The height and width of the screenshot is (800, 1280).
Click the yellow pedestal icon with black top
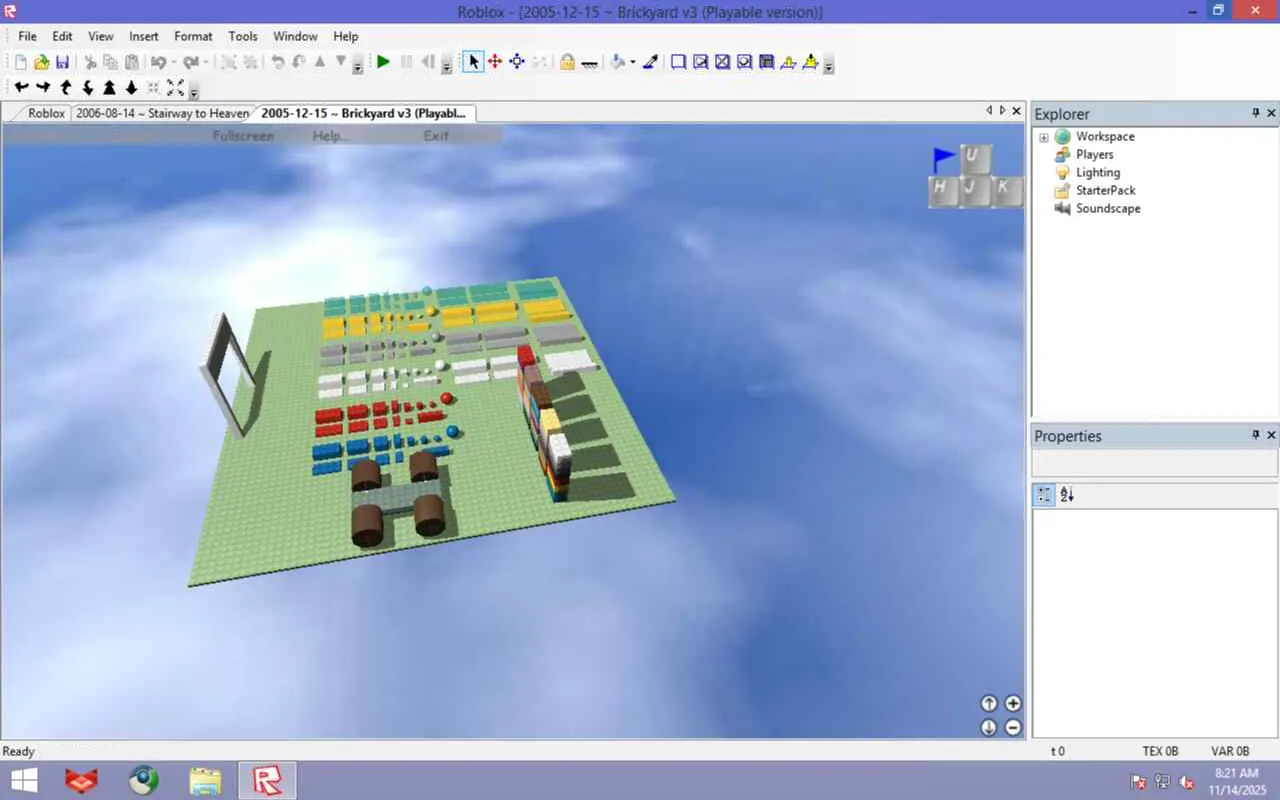(x=810, y=62)
